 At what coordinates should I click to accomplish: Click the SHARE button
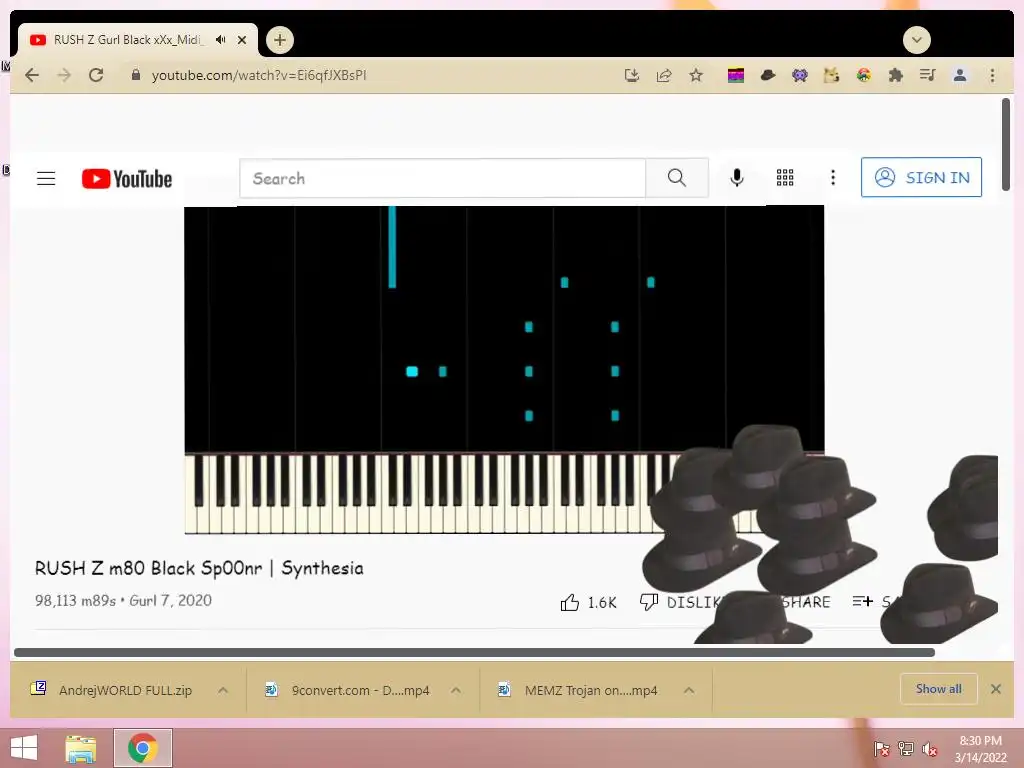[x=805, y=602]
